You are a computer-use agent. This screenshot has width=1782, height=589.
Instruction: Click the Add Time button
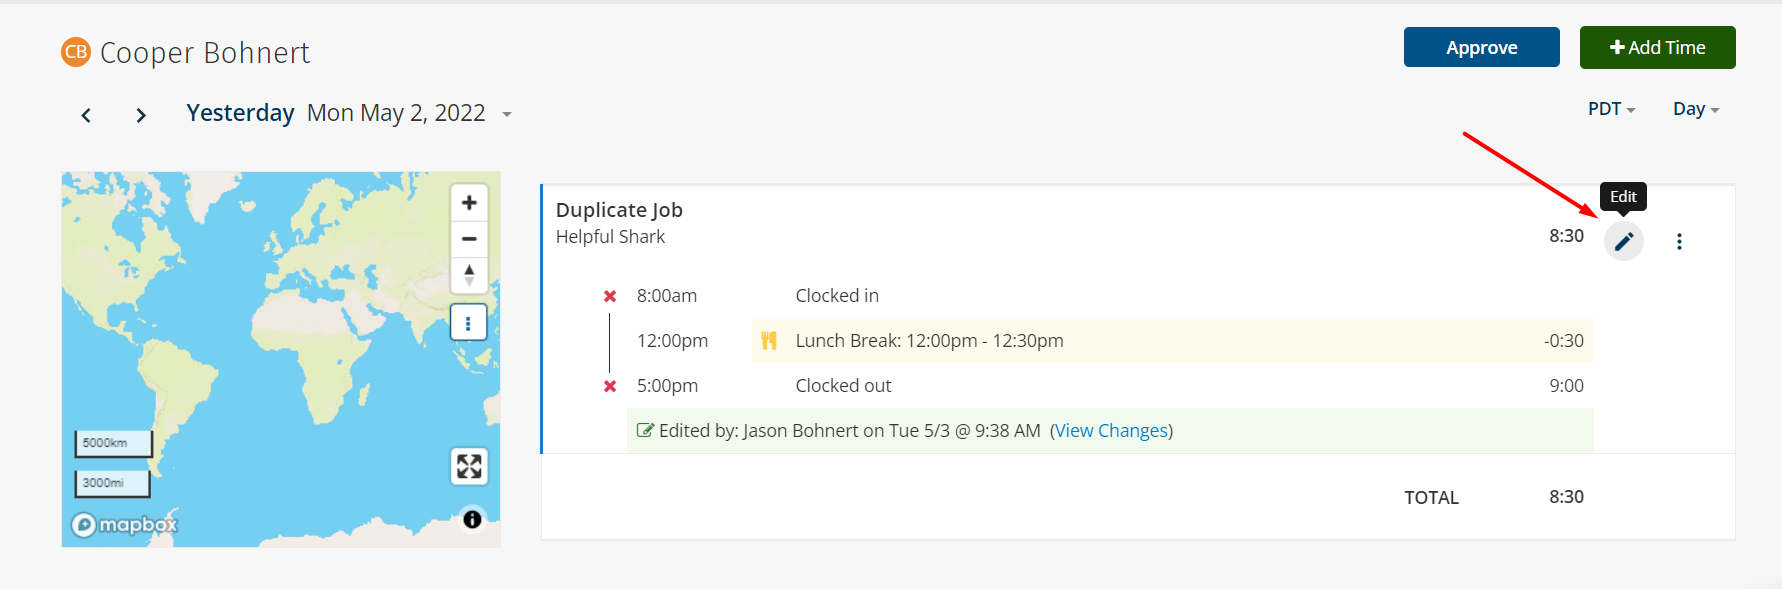pyautogui.click(x=1657, y=47)
